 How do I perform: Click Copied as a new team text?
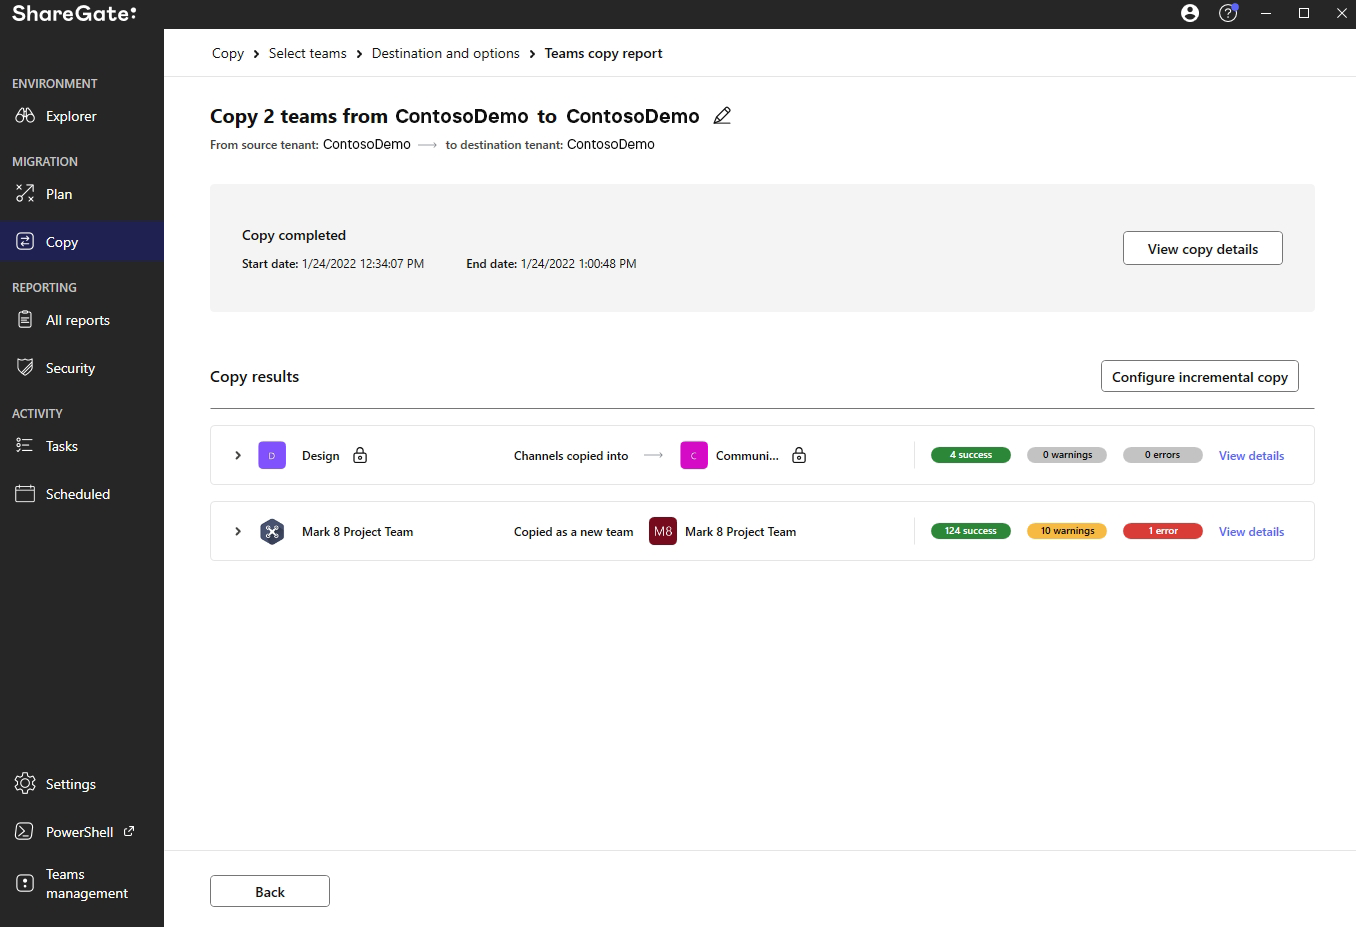tap(574, 532)
